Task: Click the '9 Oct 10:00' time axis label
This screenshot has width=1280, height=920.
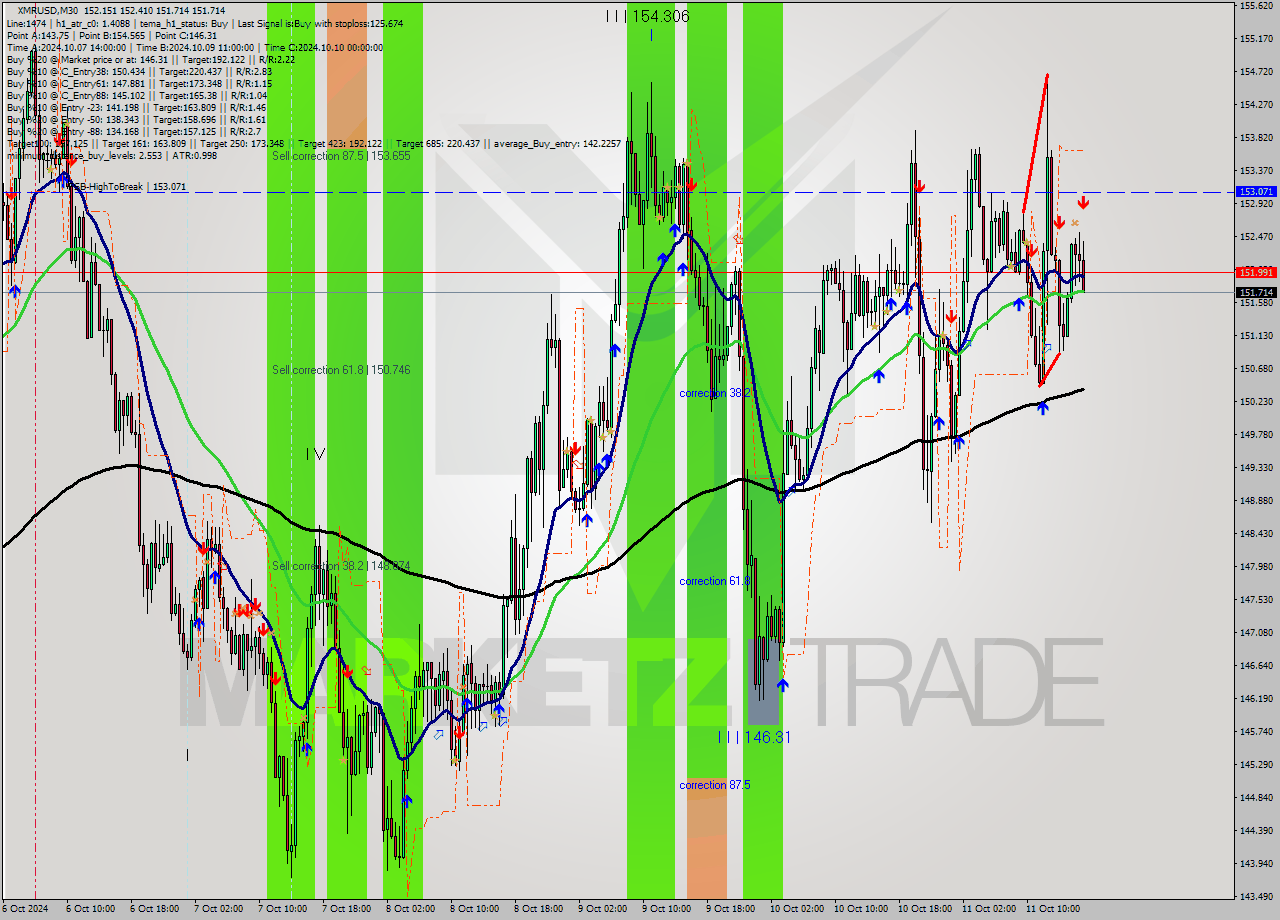Action: click(x=666, y=909)
